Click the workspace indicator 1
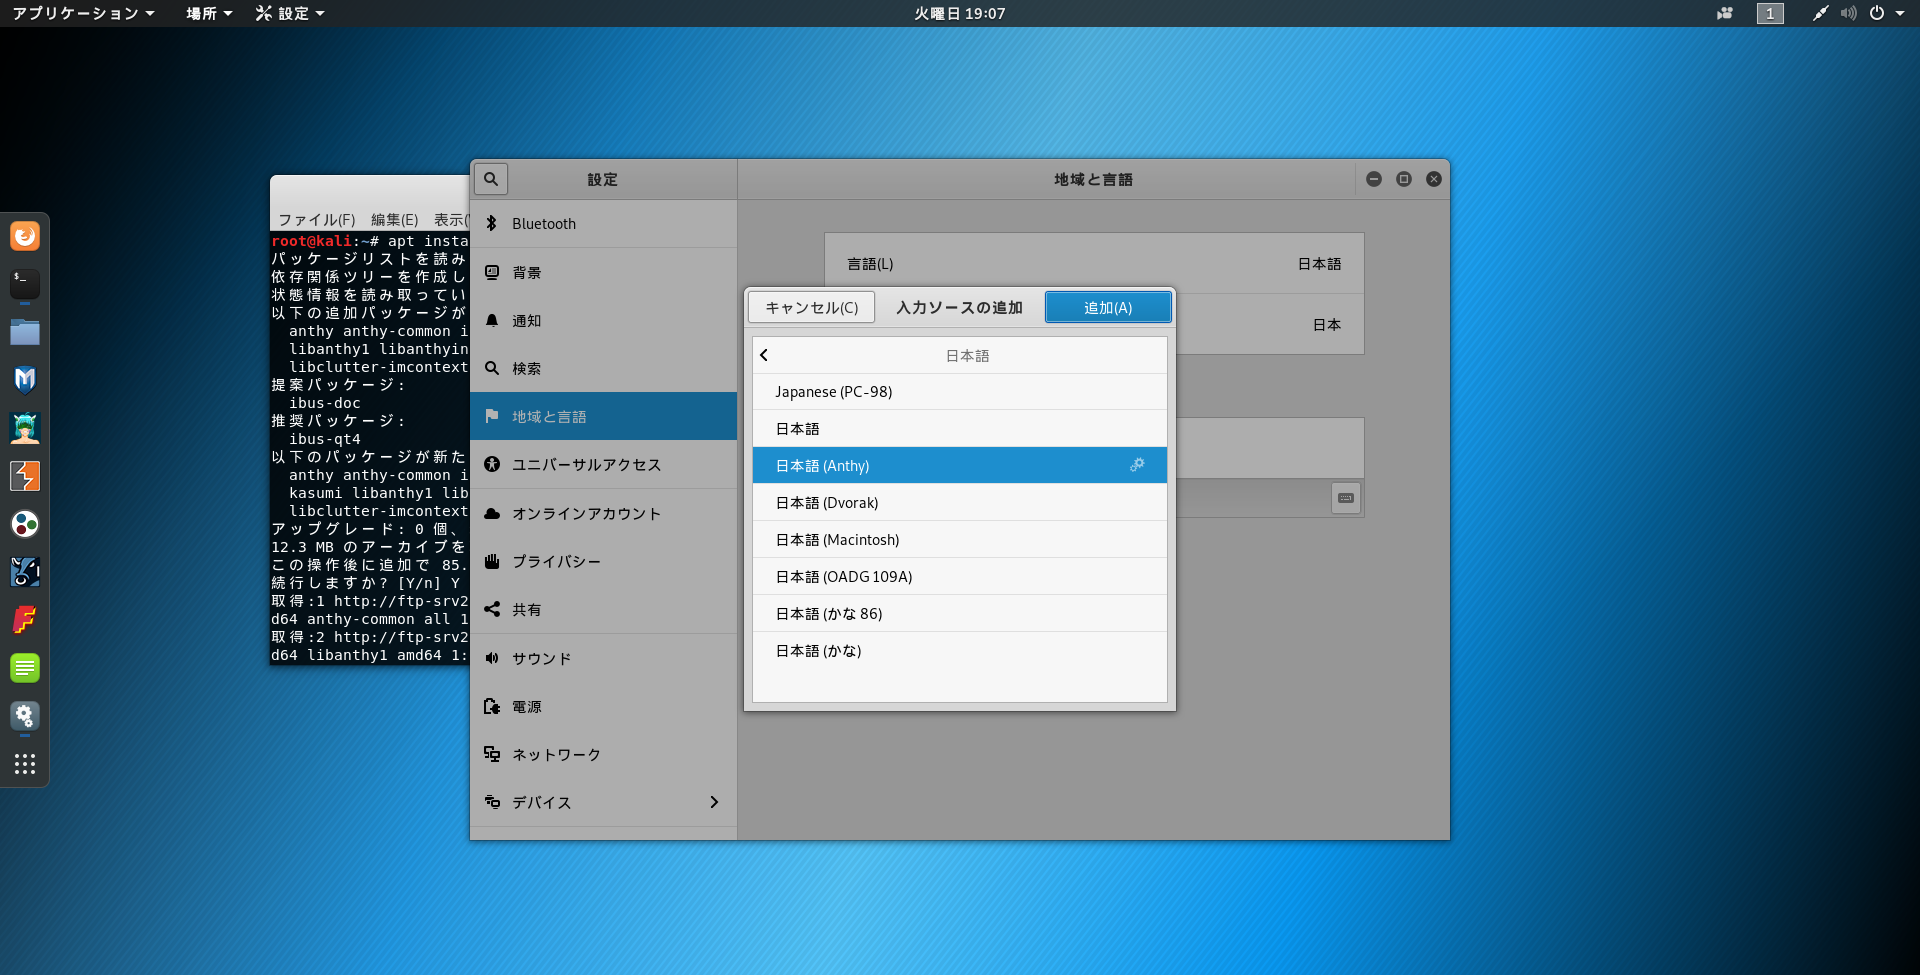Screen dimensions: 1920x975 pyautogui.click(x=1770, y=13)
